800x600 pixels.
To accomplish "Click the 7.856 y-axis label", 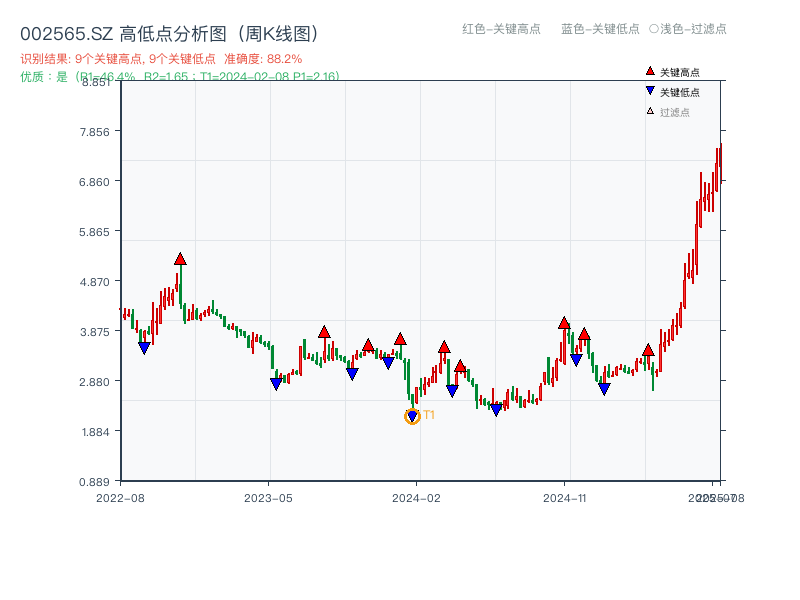I will click(94, 132).
